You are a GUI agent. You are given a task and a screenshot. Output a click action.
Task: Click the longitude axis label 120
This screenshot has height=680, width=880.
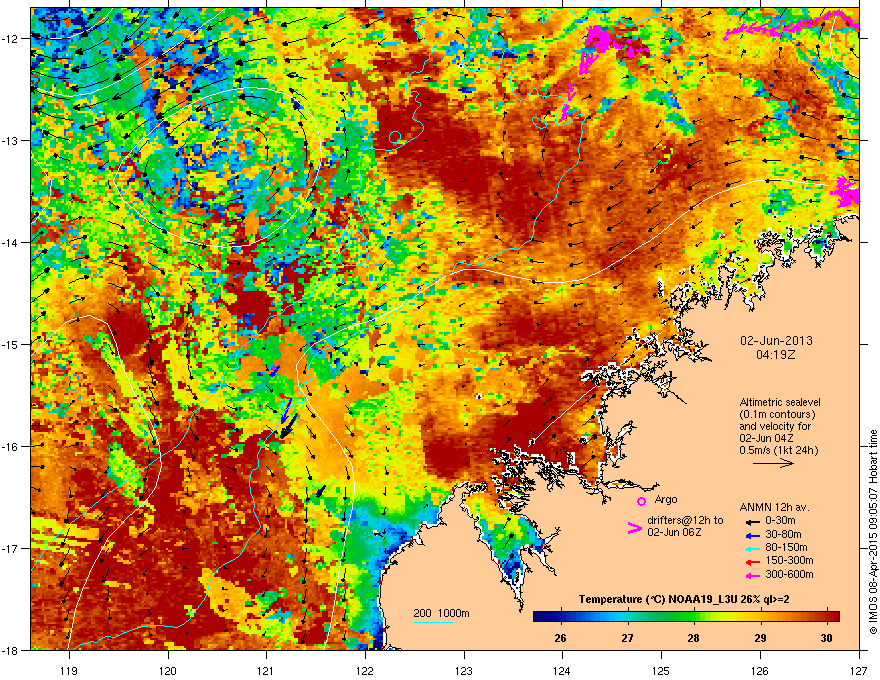click(168, 670)
